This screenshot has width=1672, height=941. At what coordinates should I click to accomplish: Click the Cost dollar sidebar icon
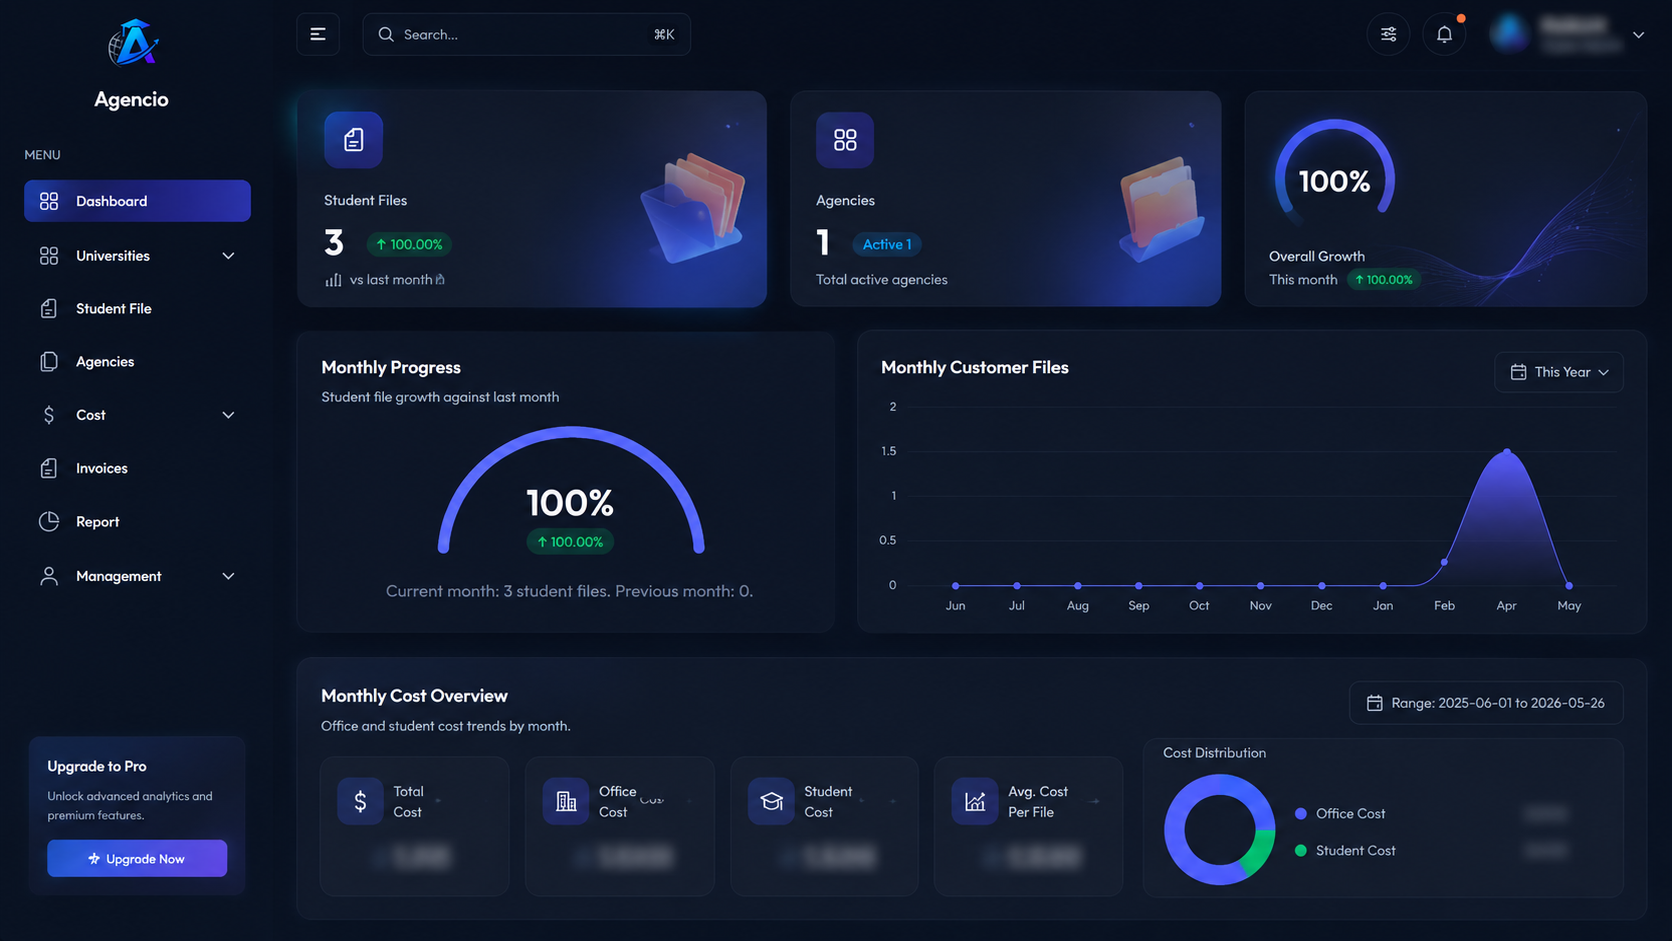[49, 415]
